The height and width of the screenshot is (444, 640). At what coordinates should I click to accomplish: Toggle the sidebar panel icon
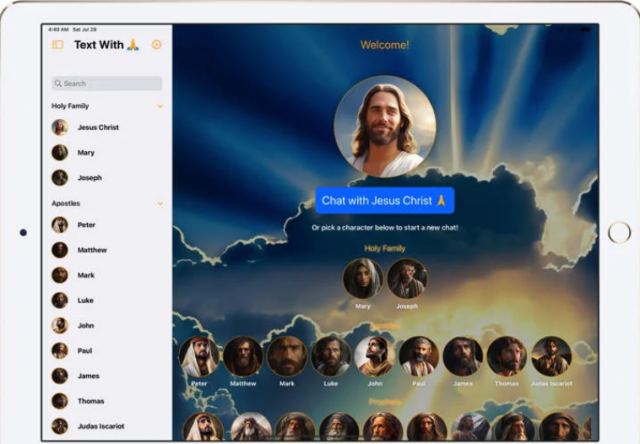(x=57, y=45)
